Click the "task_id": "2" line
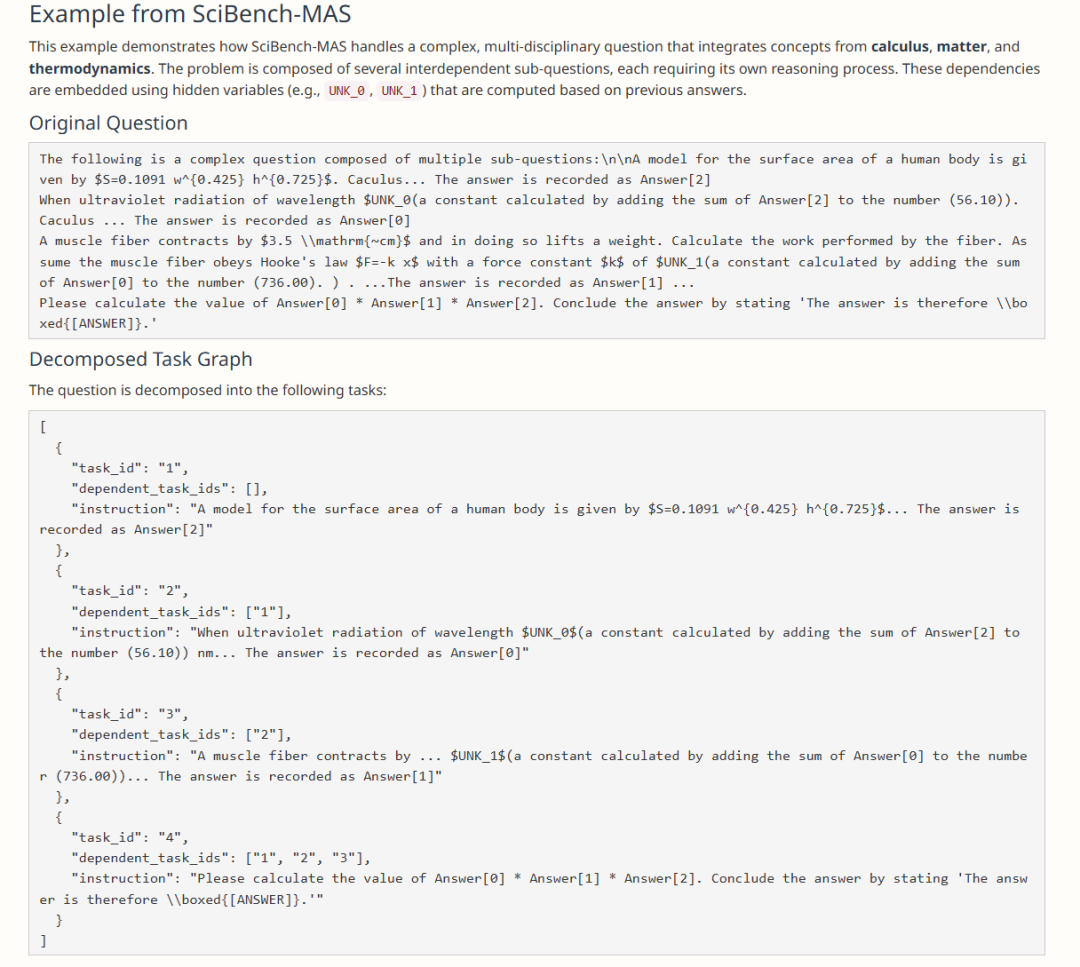This screenshot has width=1080, height=967. click(x=130, y=590)
